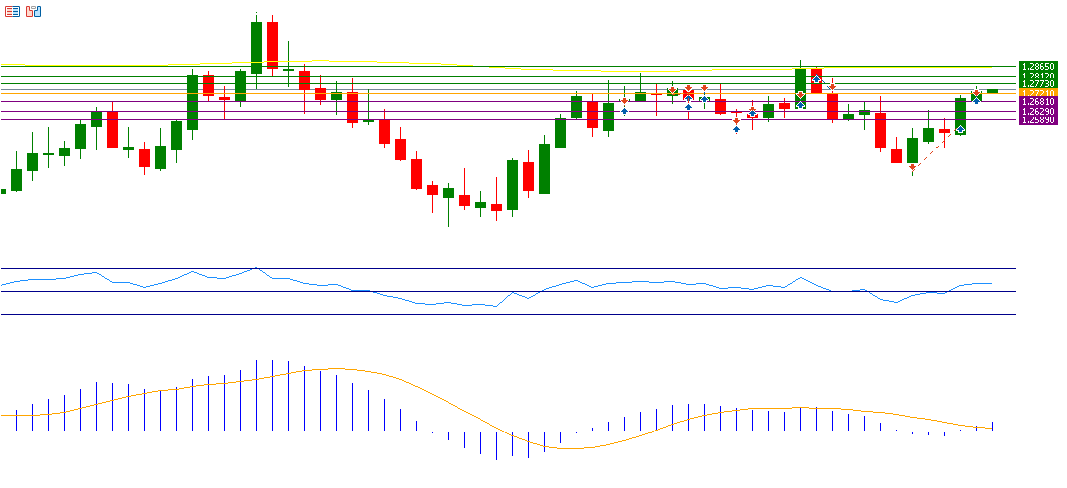Click the tallest green candle at the chart peak
The height and width of the screenshot is (488, 1067).
256,47
